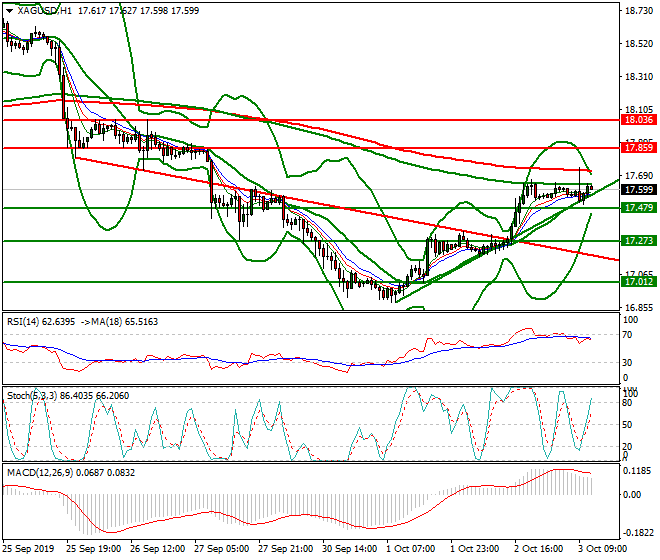Select the MACD scale value 0.1185
The width and height of the screenshot is (660, 560).
tap(637, 471)
